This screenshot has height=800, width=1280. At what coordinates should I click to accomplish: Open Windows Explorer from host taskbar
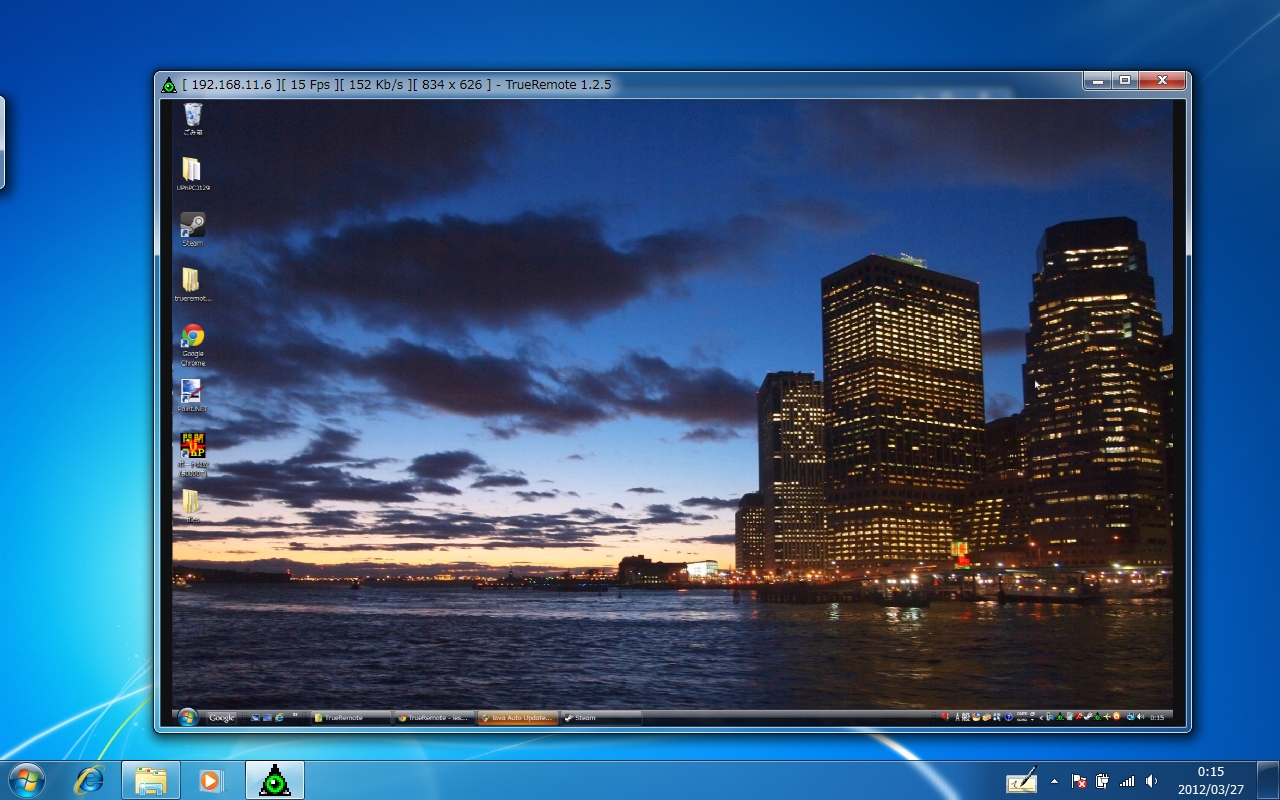151,780
